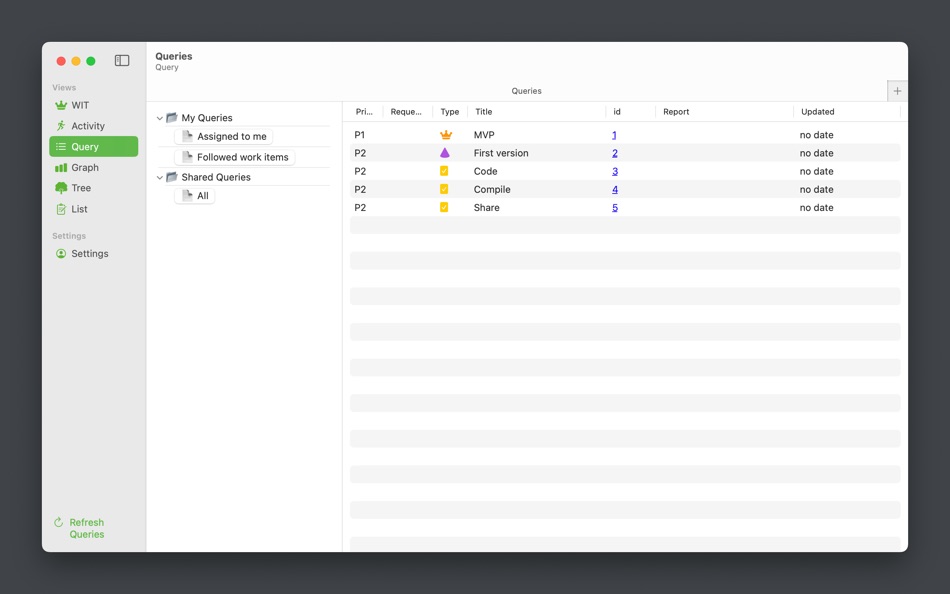Click the Refresh Queries circular arrow icon

coord(59,522)
